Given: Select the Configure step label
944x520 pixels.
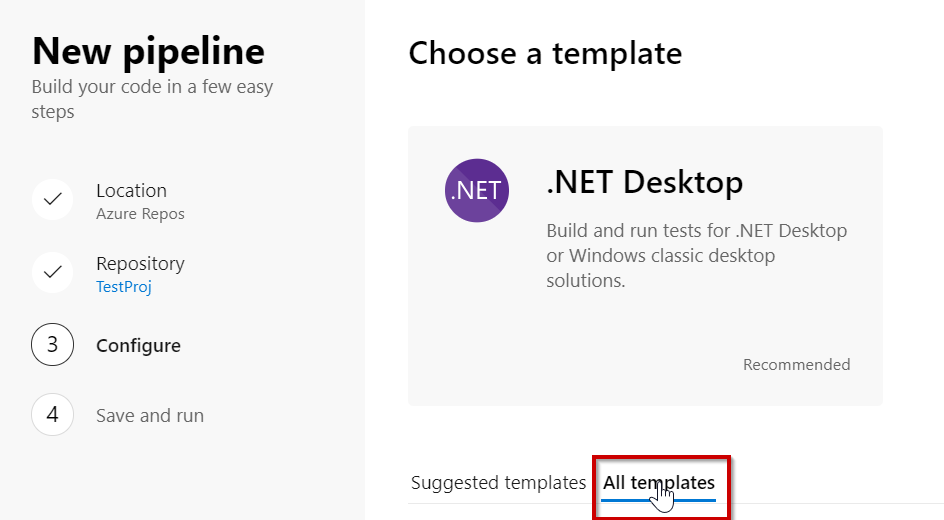Looking at the screenshot, I should pos(138,346).
